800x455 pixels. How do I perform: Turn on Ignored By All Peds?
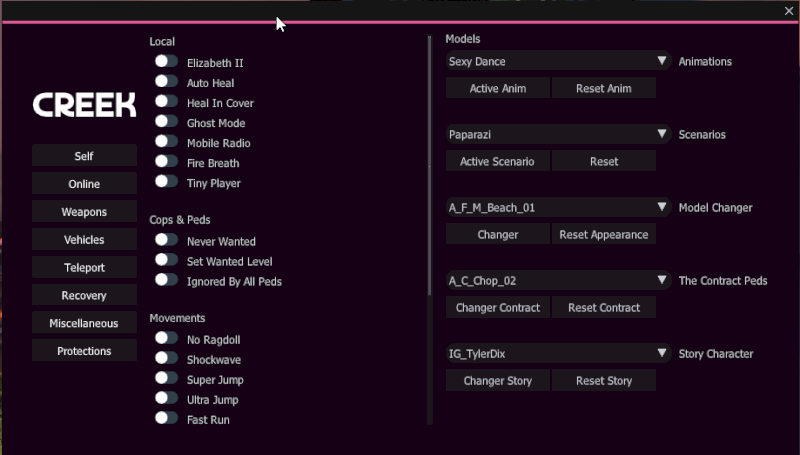coord(166,280)
